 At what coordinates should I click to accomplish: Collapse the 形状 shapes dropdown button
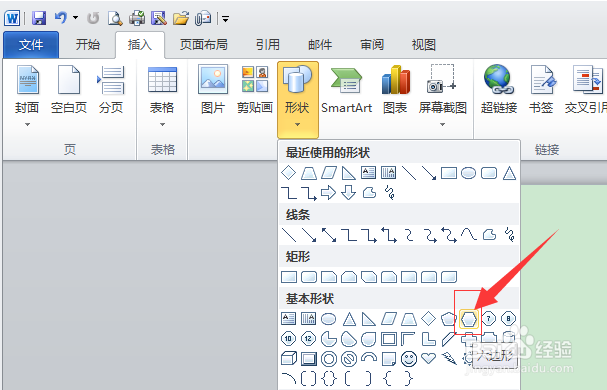tap(298, 99)
